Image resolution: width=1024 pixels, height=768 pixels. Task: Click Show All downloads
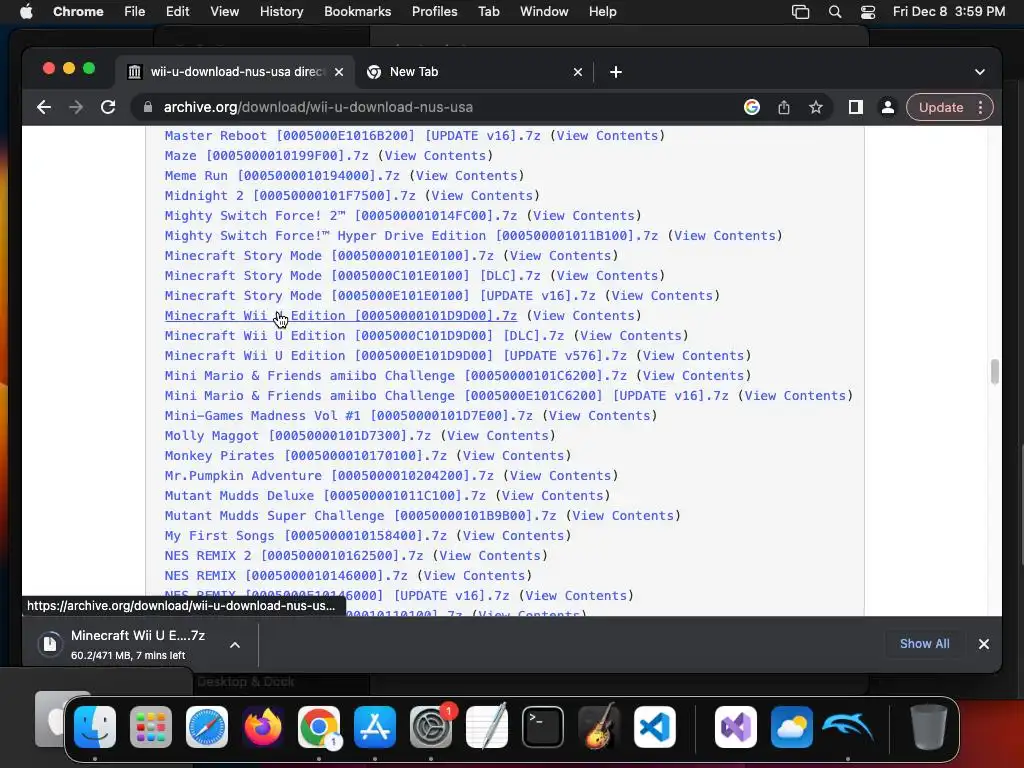pos(924,643)
